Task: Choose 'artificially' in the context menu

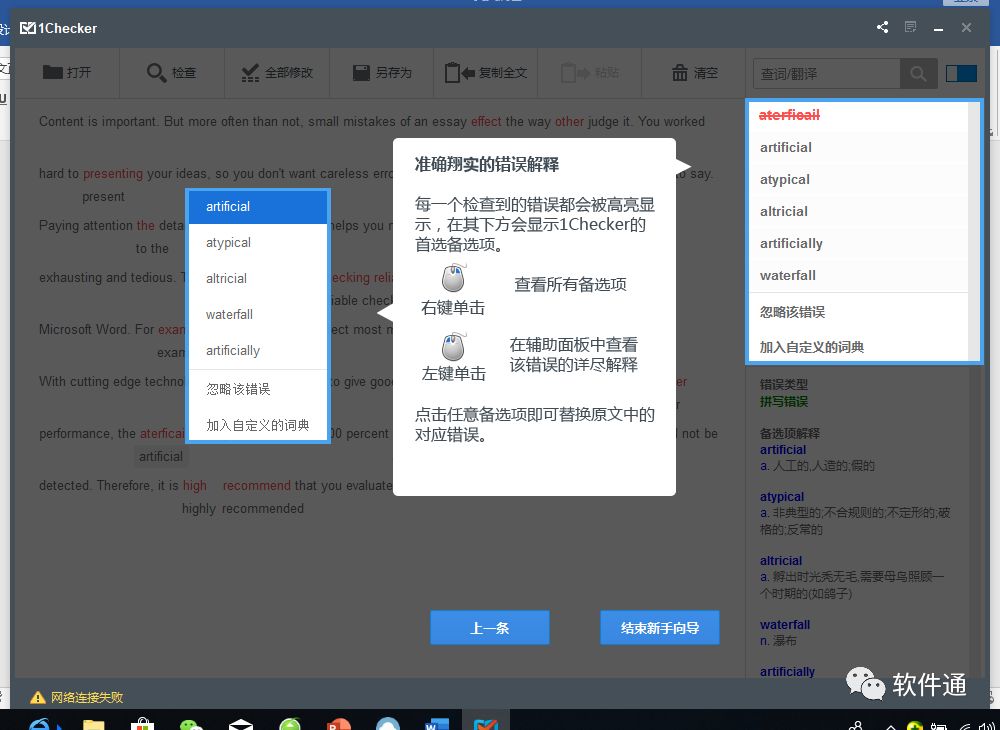Action: point(258,351)
